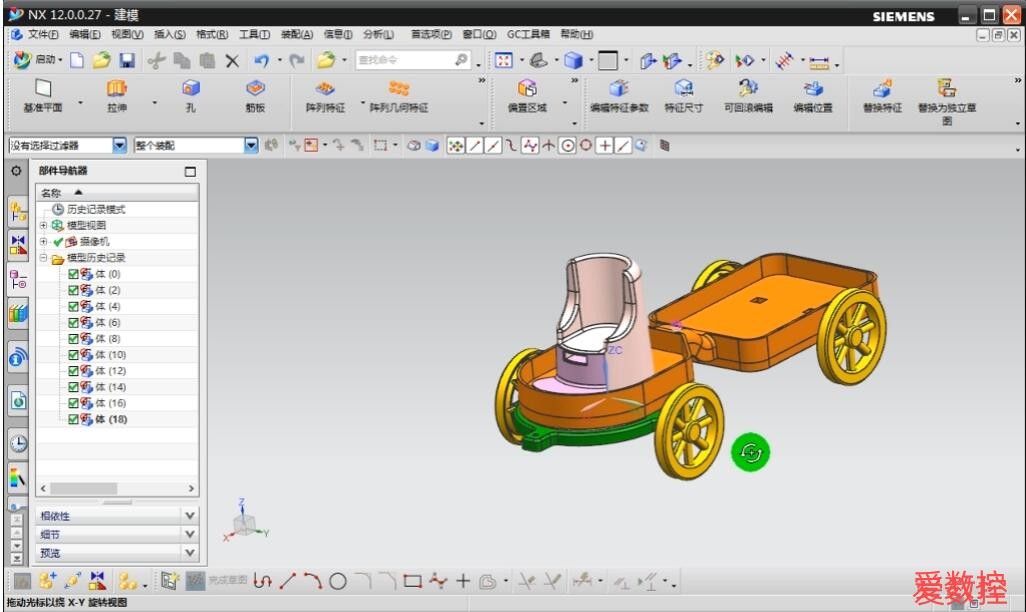
Task: Click the Save icon in the toolbar
Action: (x=127, y=61)
